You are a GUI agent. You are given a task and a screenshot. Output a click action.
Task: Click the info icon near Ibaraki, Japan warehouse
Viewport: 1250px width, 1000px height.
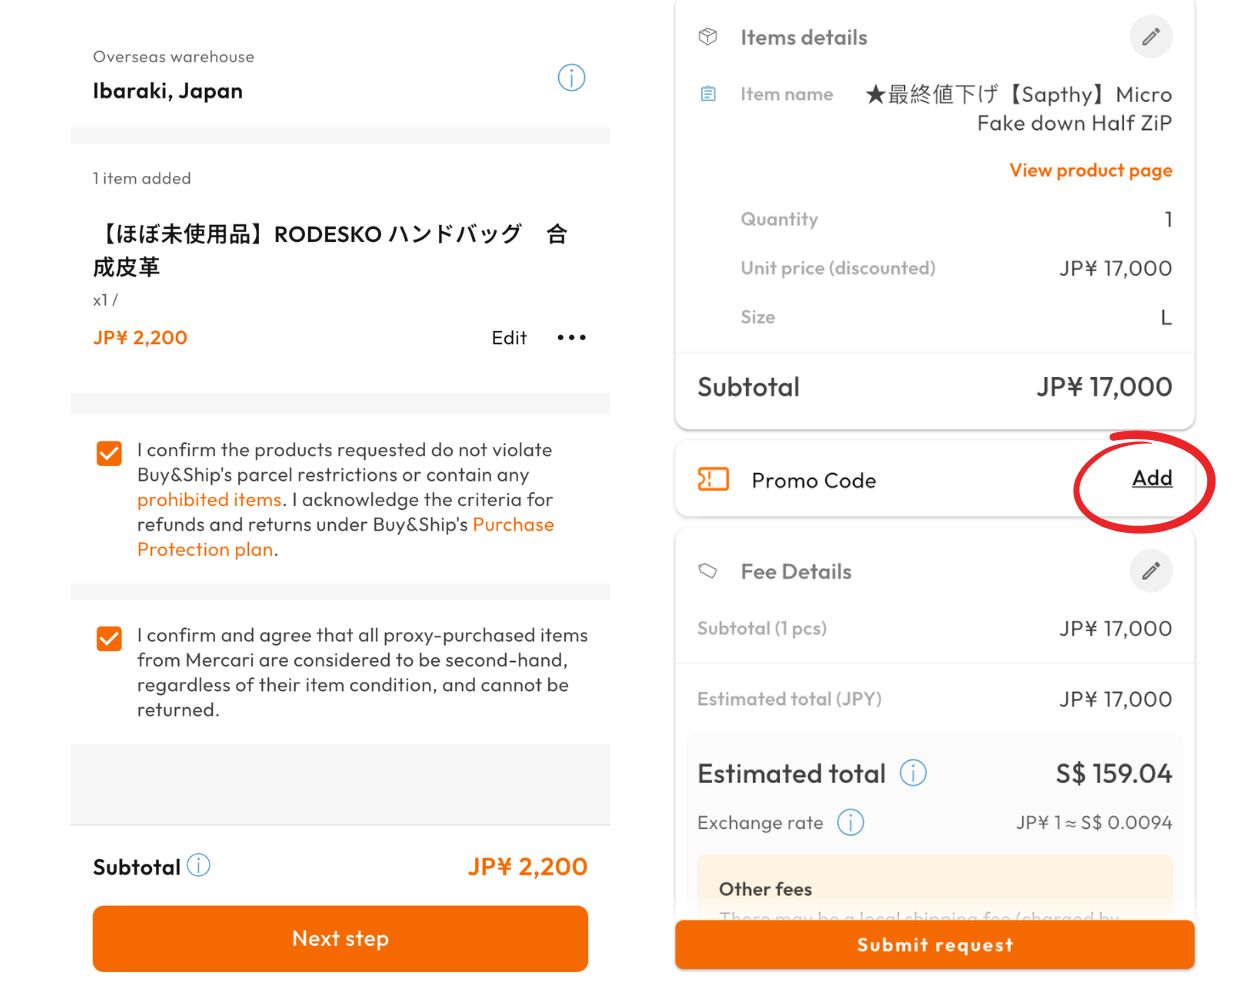571,77
